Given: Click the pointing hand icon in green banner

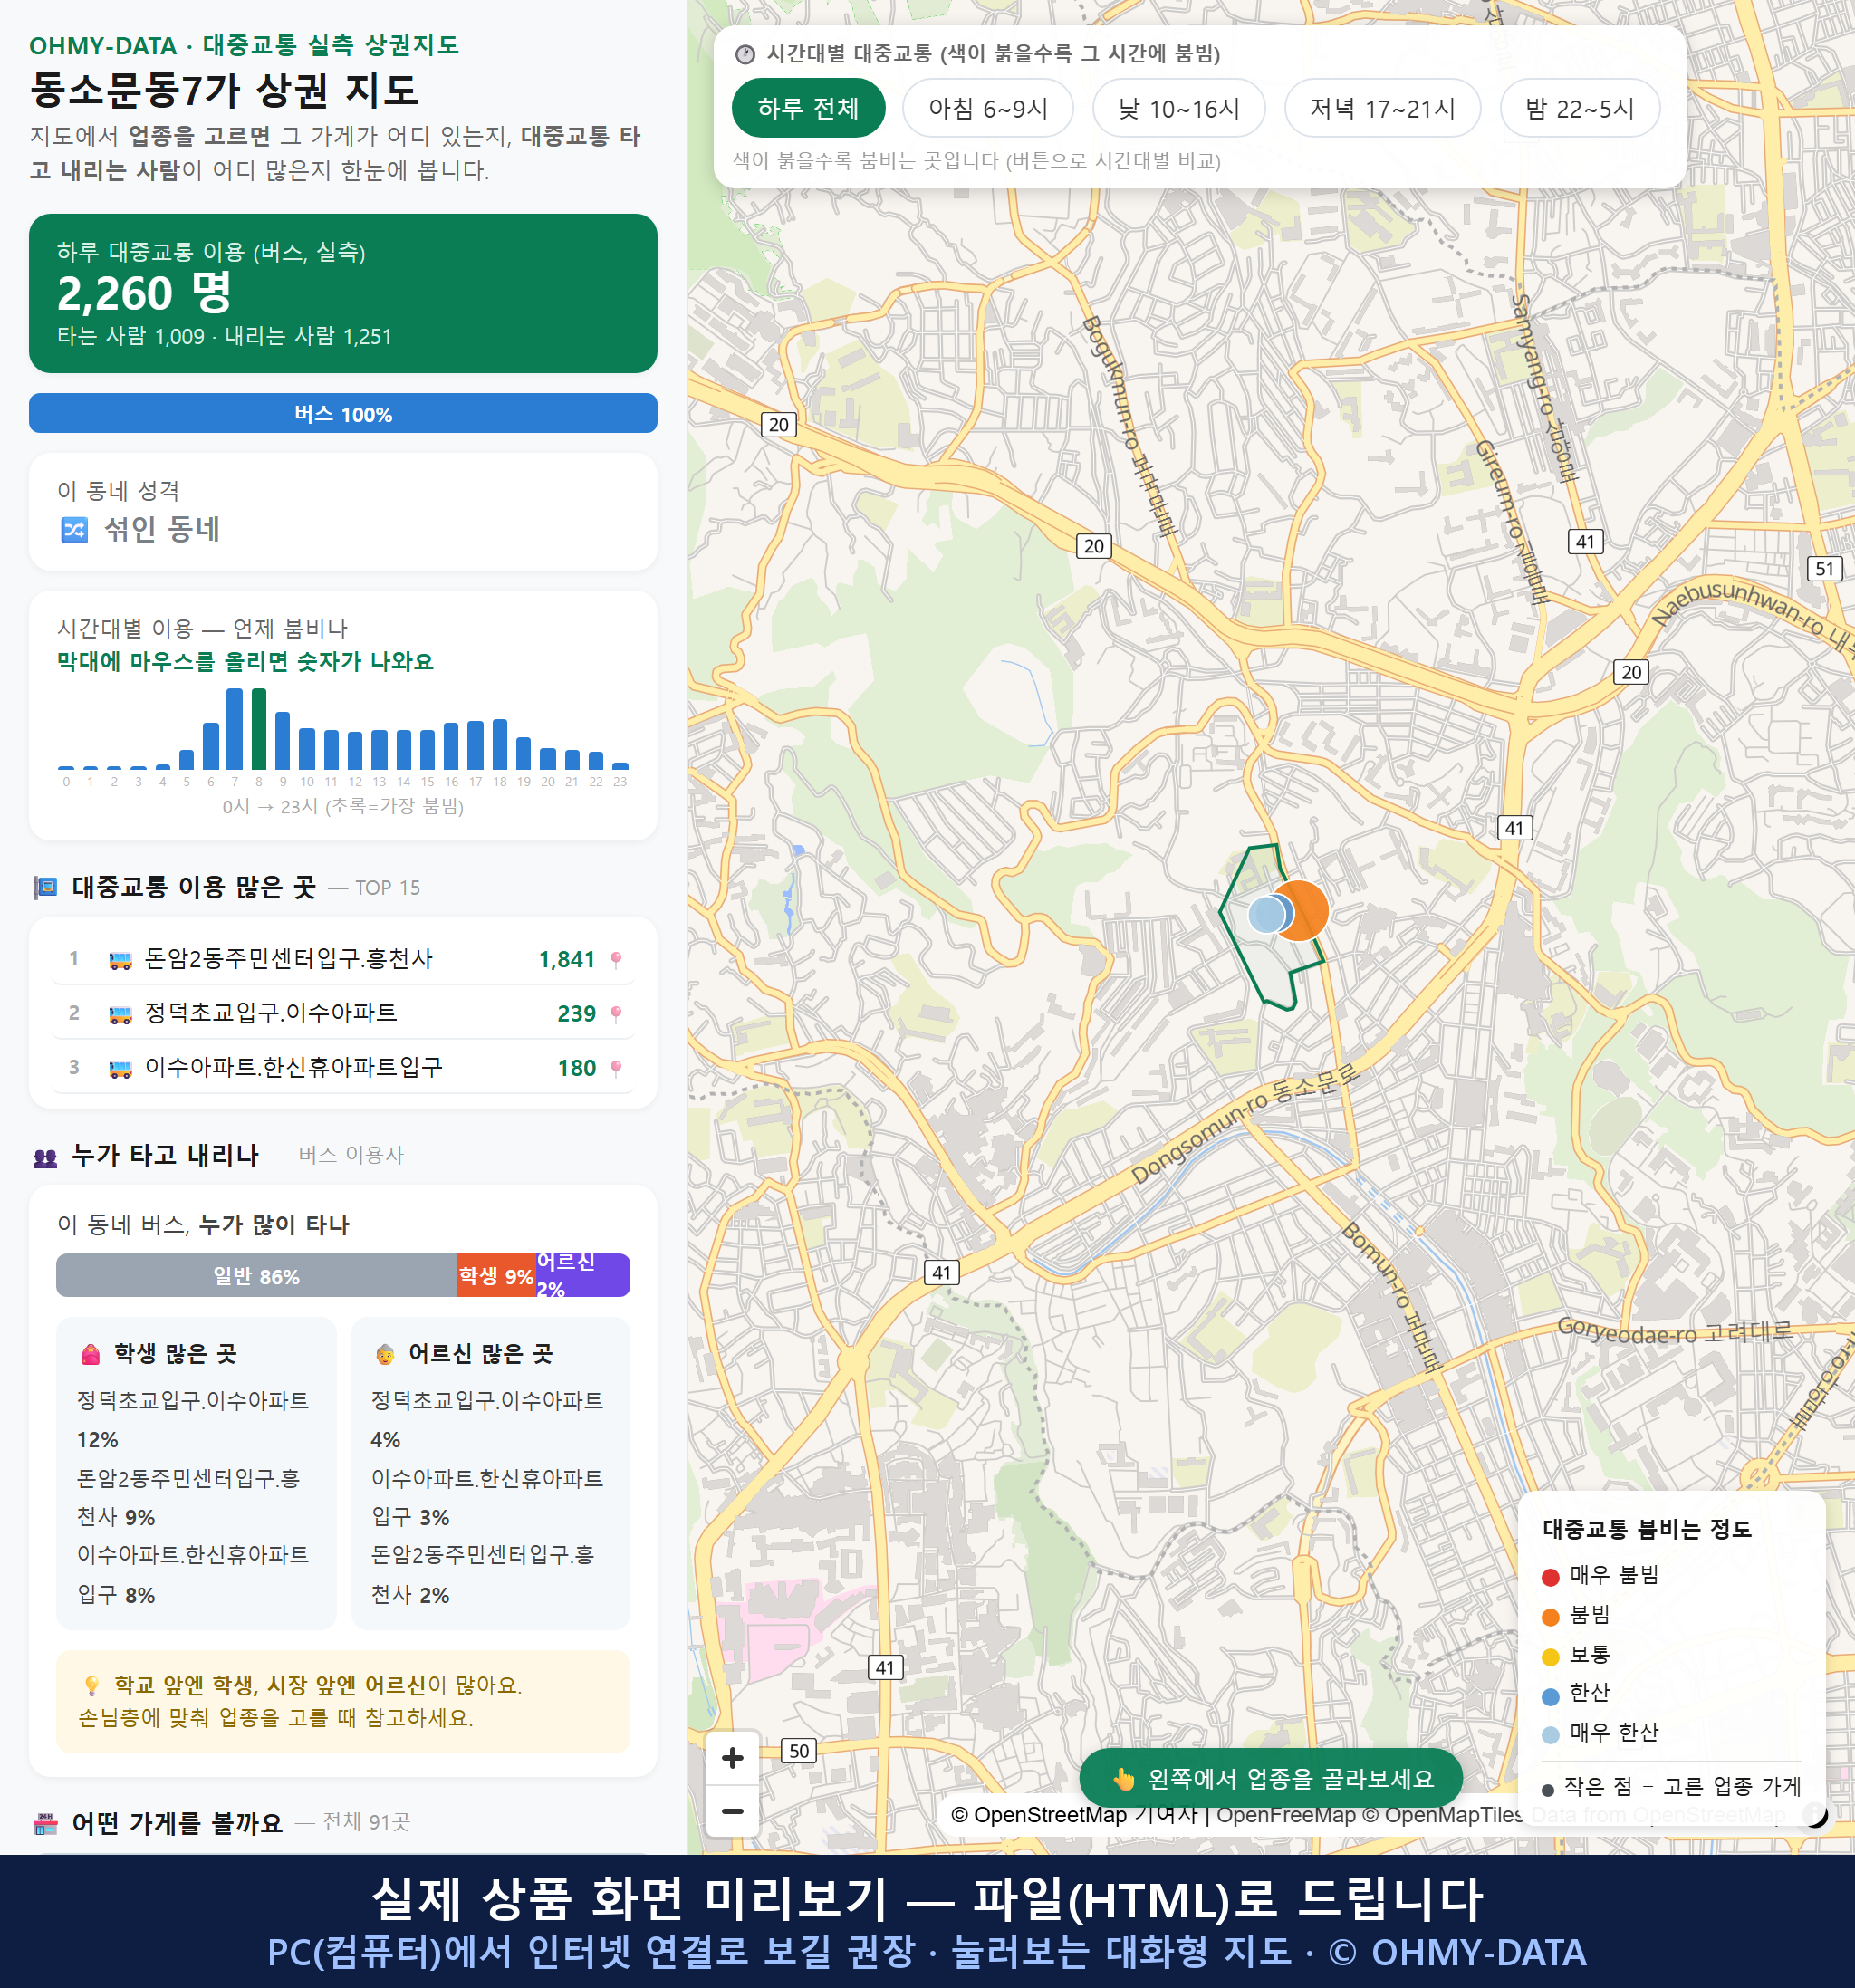Looking at the screenshot, I should click(1124, 1779).
